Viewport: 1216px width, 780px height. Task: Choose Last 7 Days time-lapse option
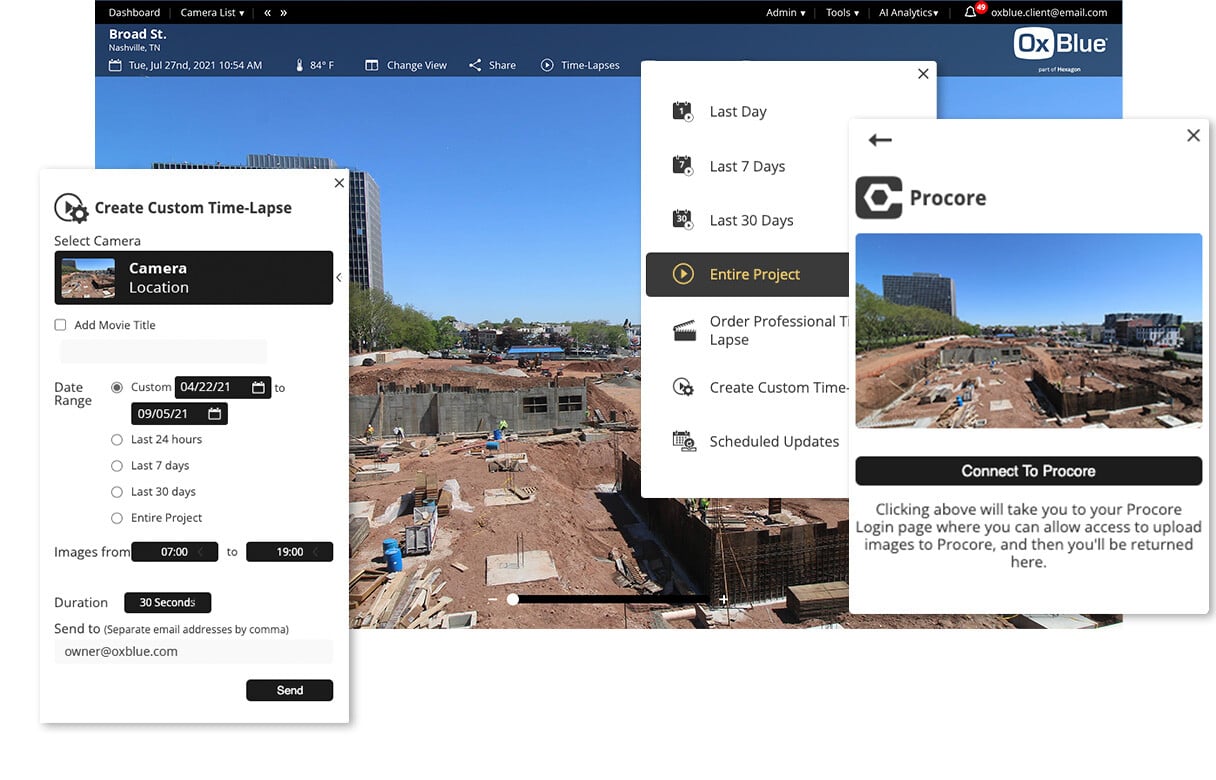click(745, 166)
